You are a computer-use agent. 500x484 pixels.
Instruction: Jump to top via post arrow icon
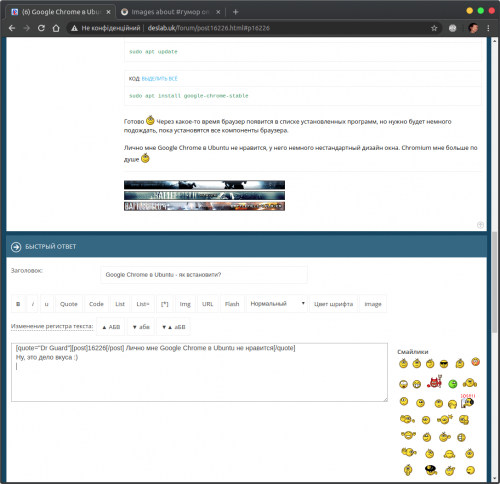point(480,225)
